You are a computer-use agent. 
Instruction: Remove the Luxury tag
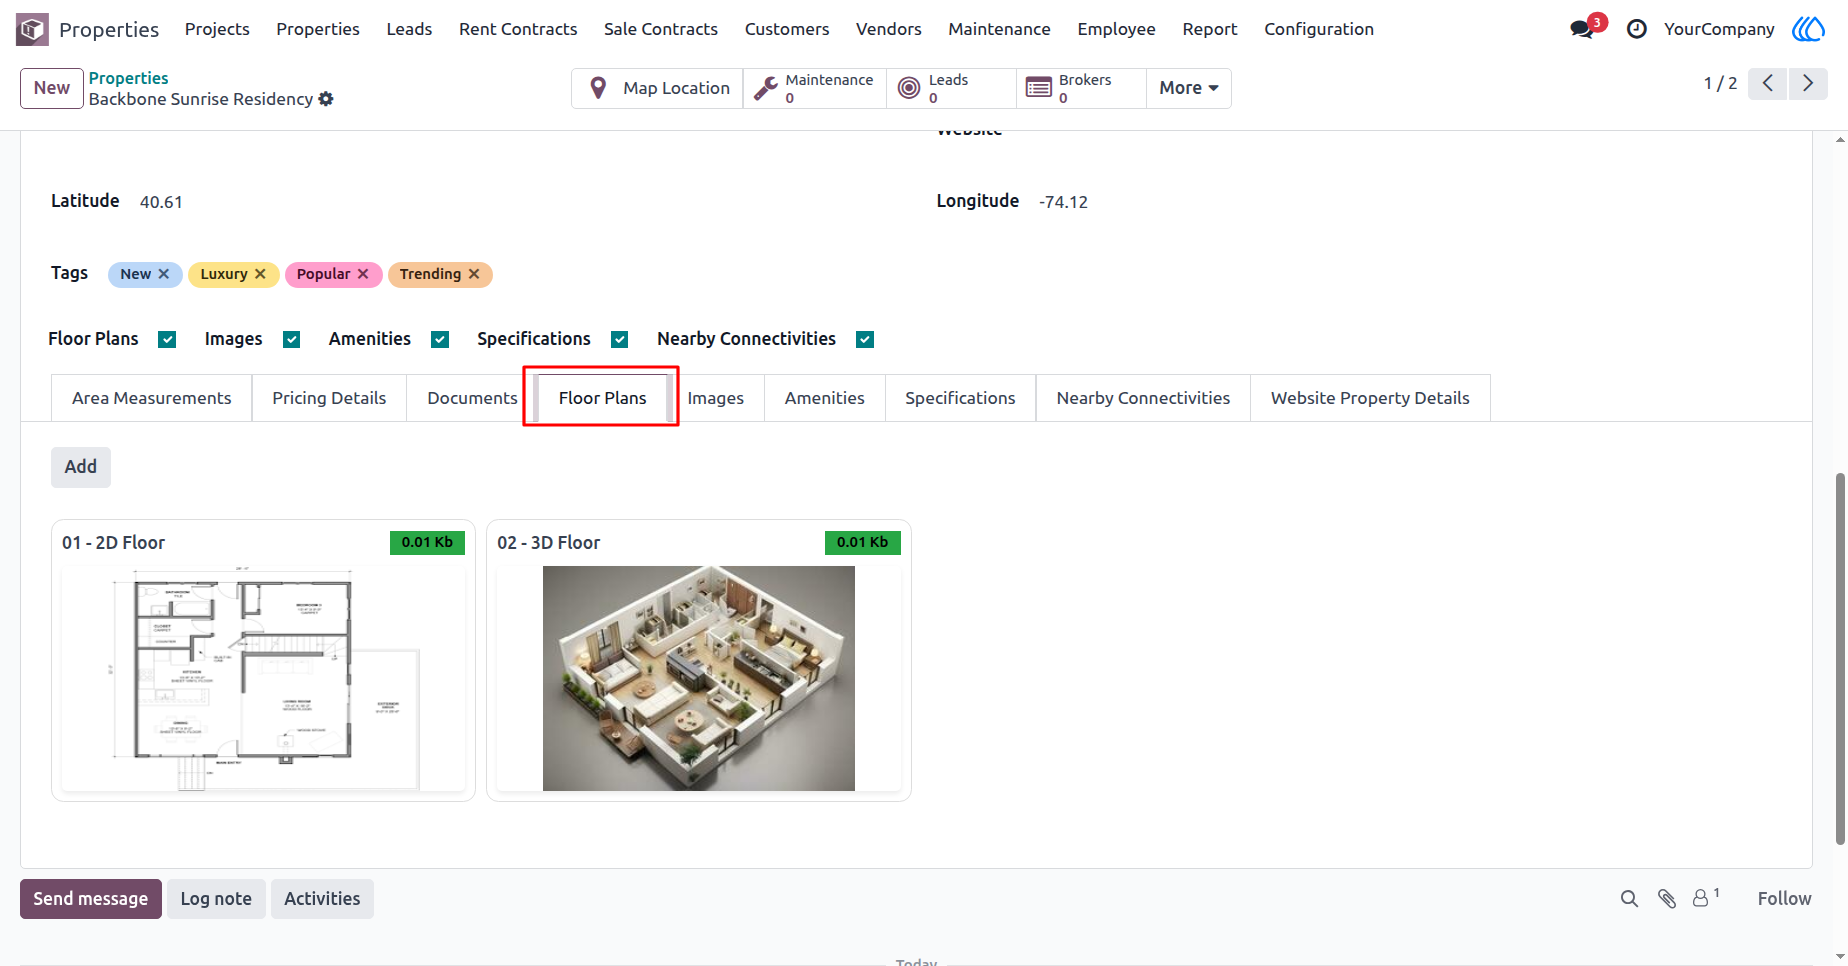[260, 274]
